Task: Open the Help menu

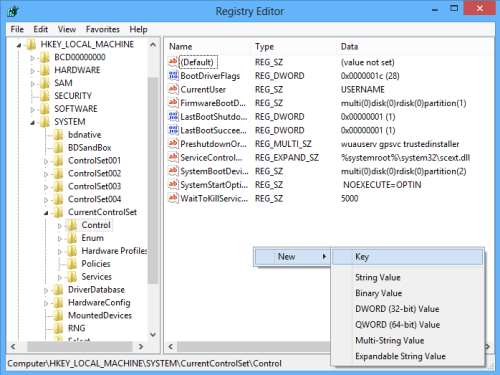Action: pos(138,29)
